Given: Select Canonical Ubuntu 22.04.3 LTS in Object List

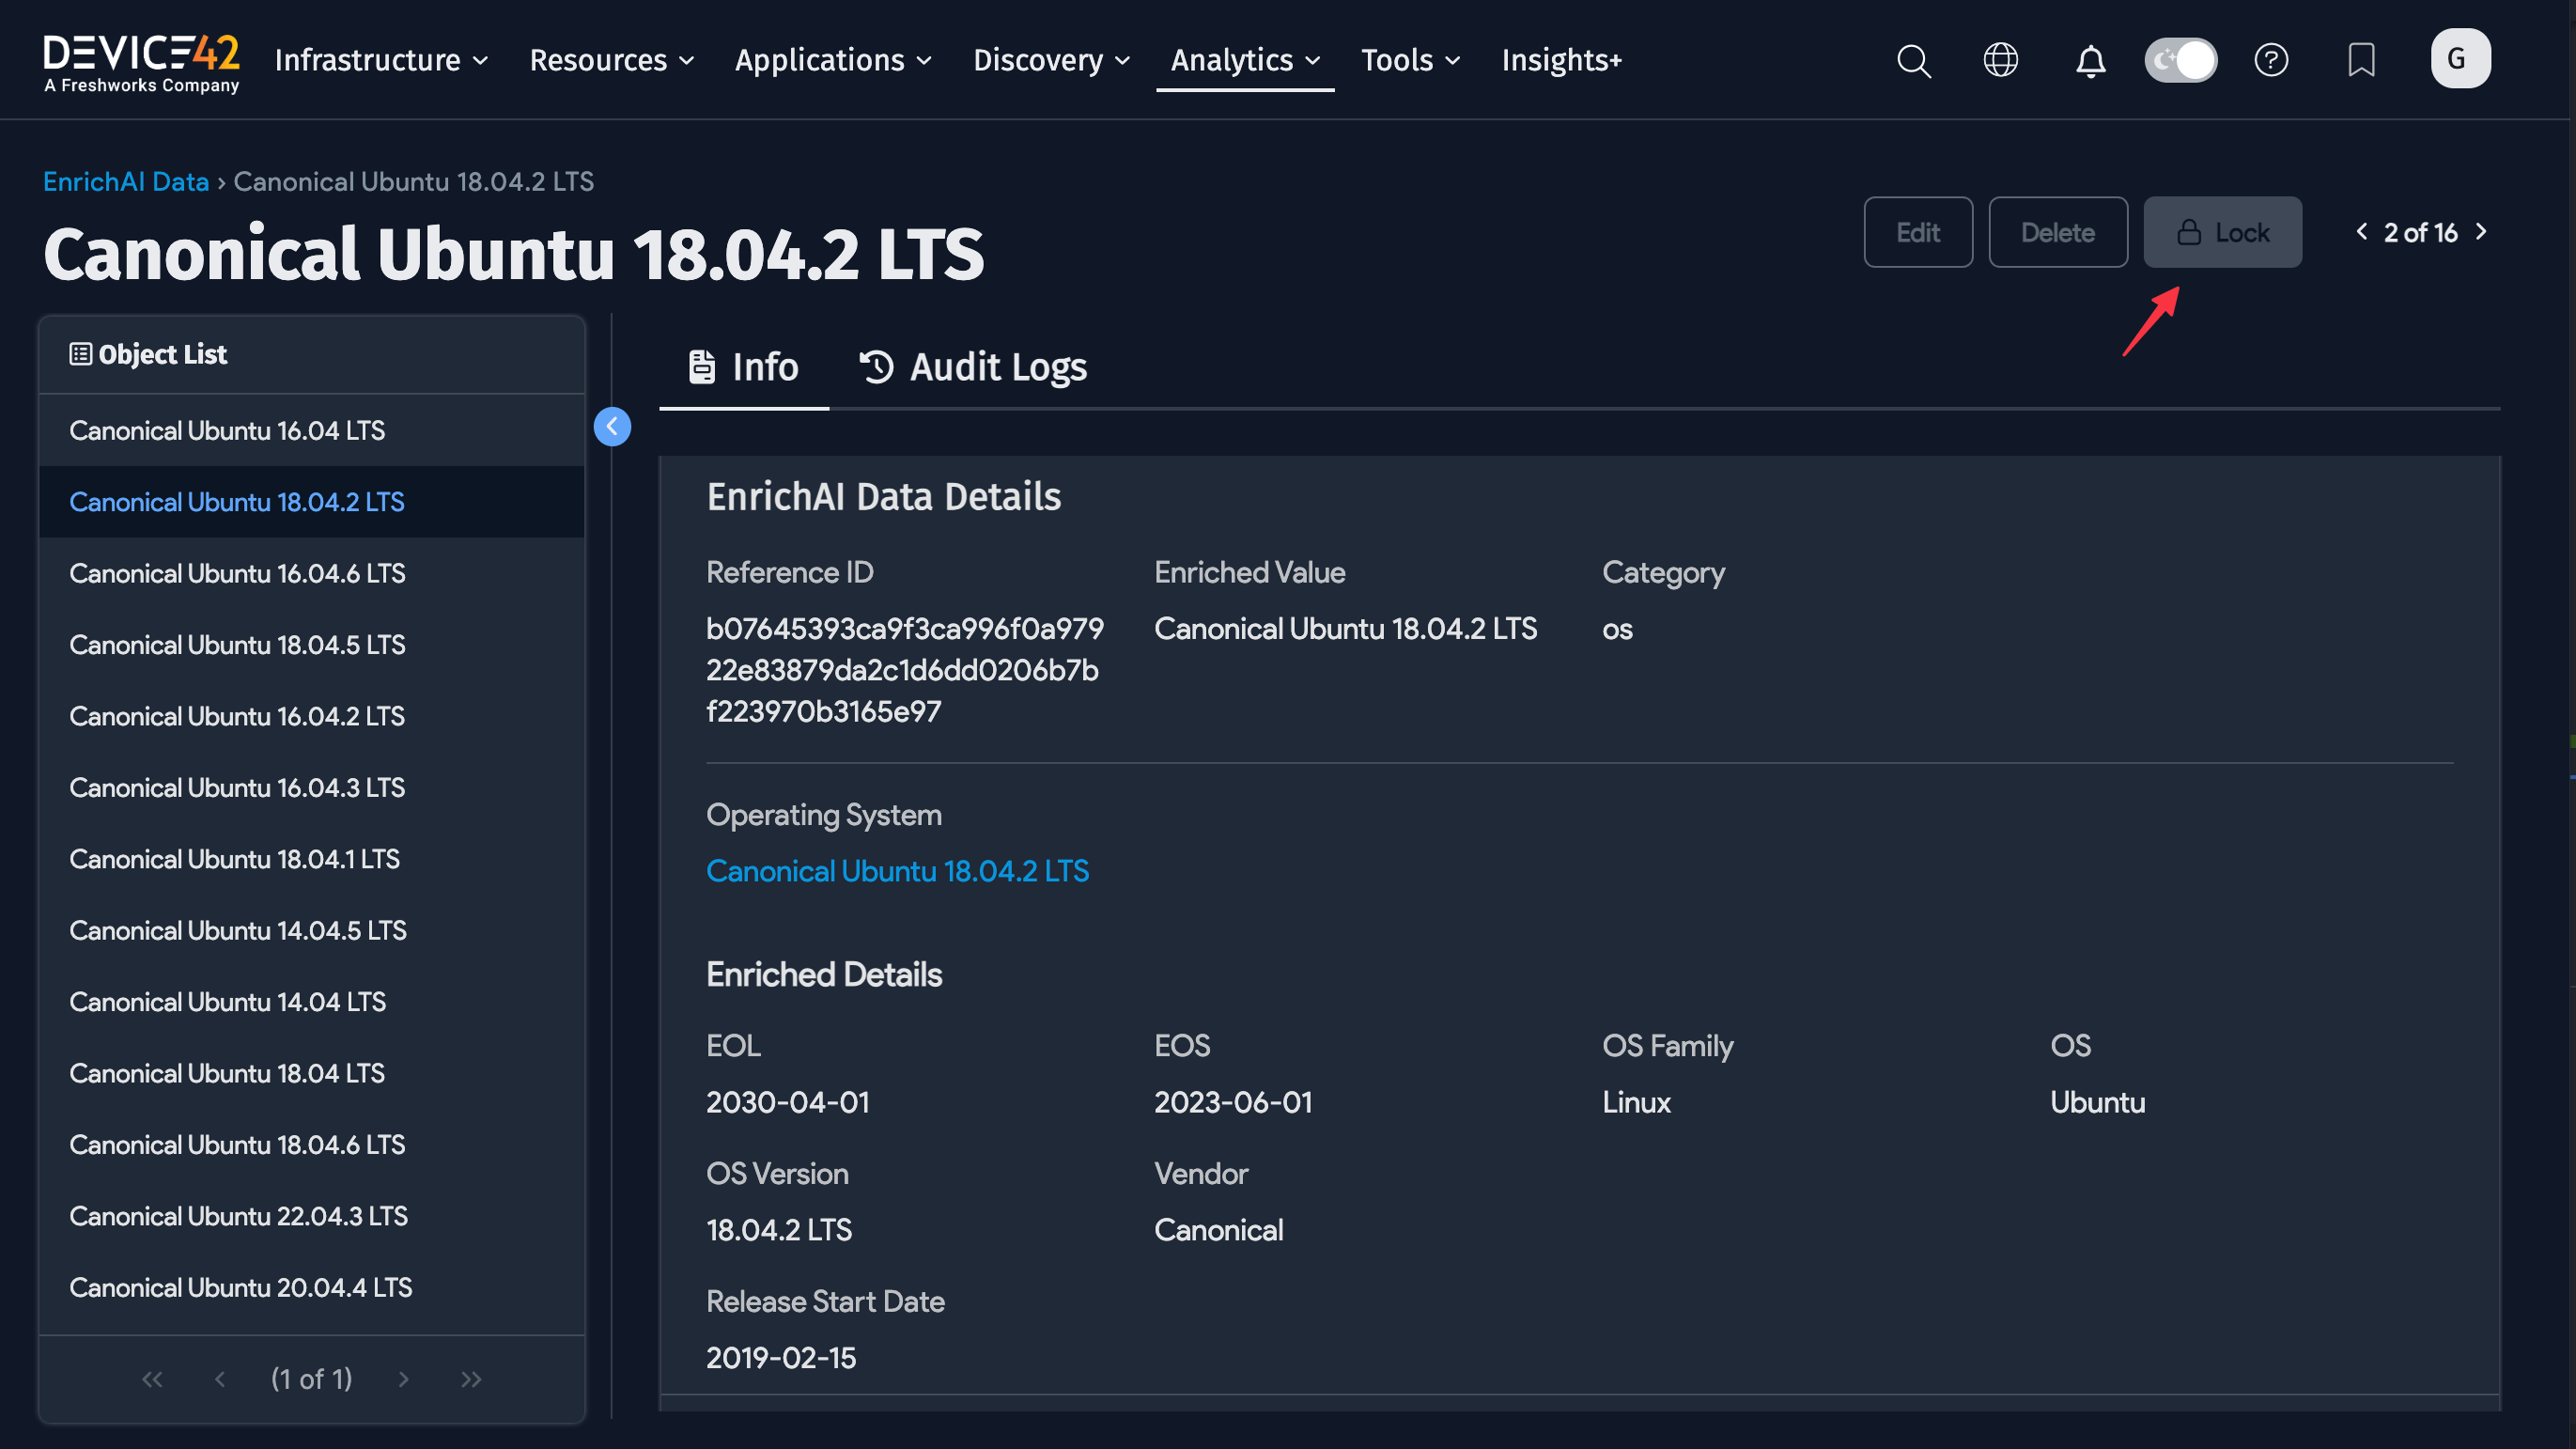Looking at the screenshot, I should [x=238, y=1216].
